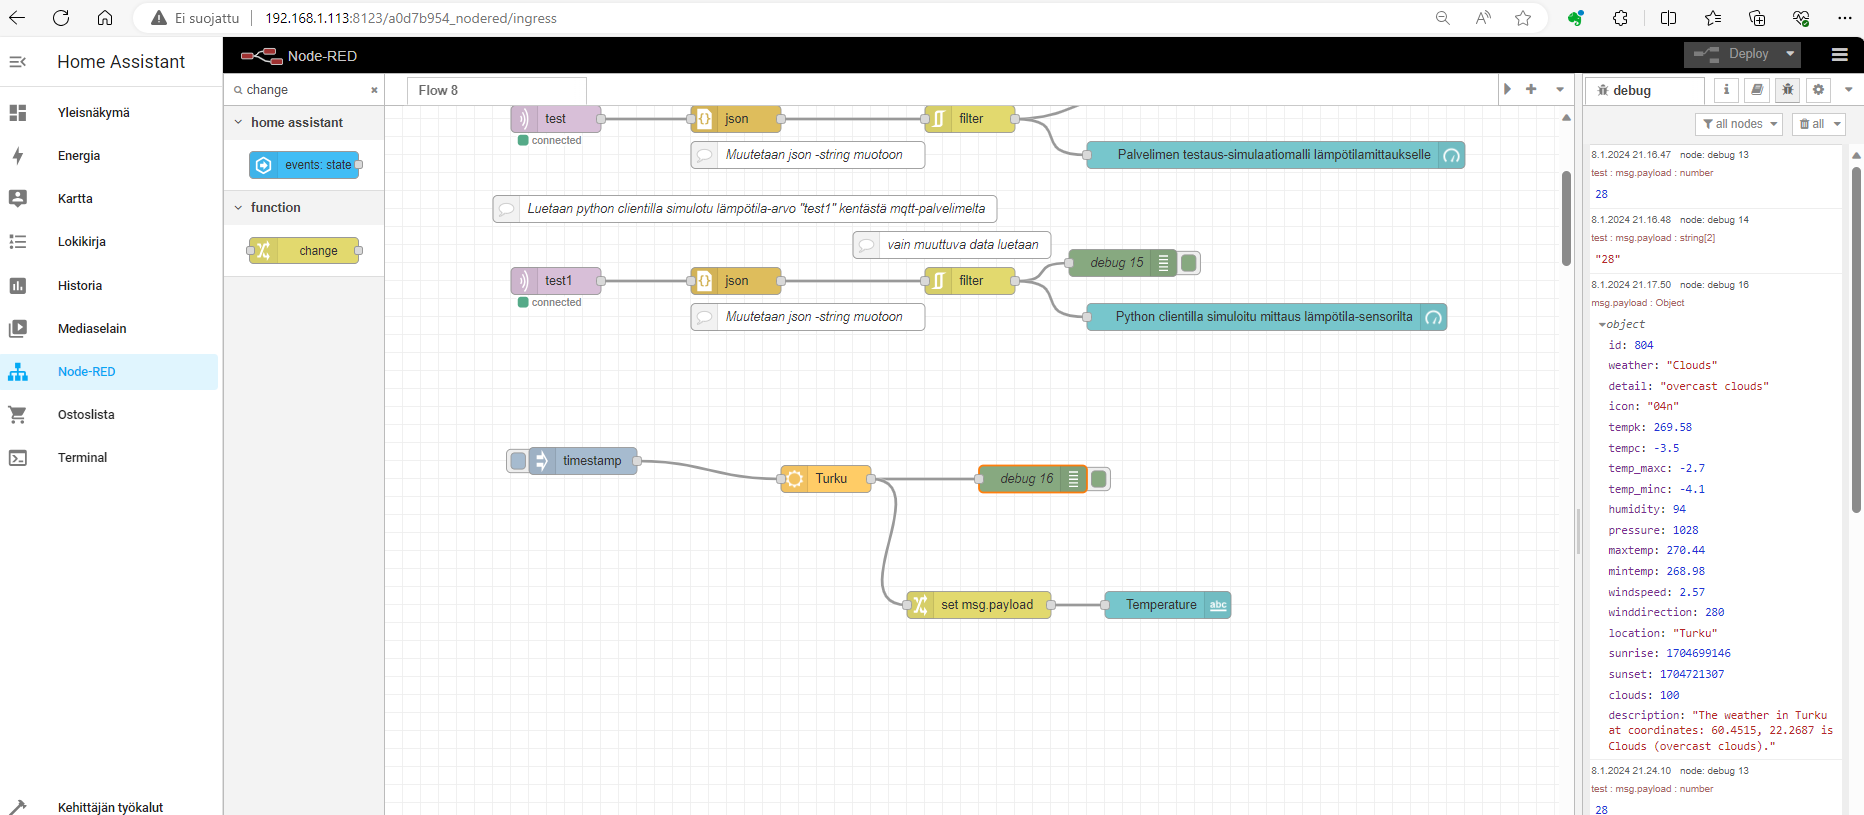The width and height of the screenshot is (1864, 815).
Task: Collapse the home assistant palette category
Action: [238, 123]
